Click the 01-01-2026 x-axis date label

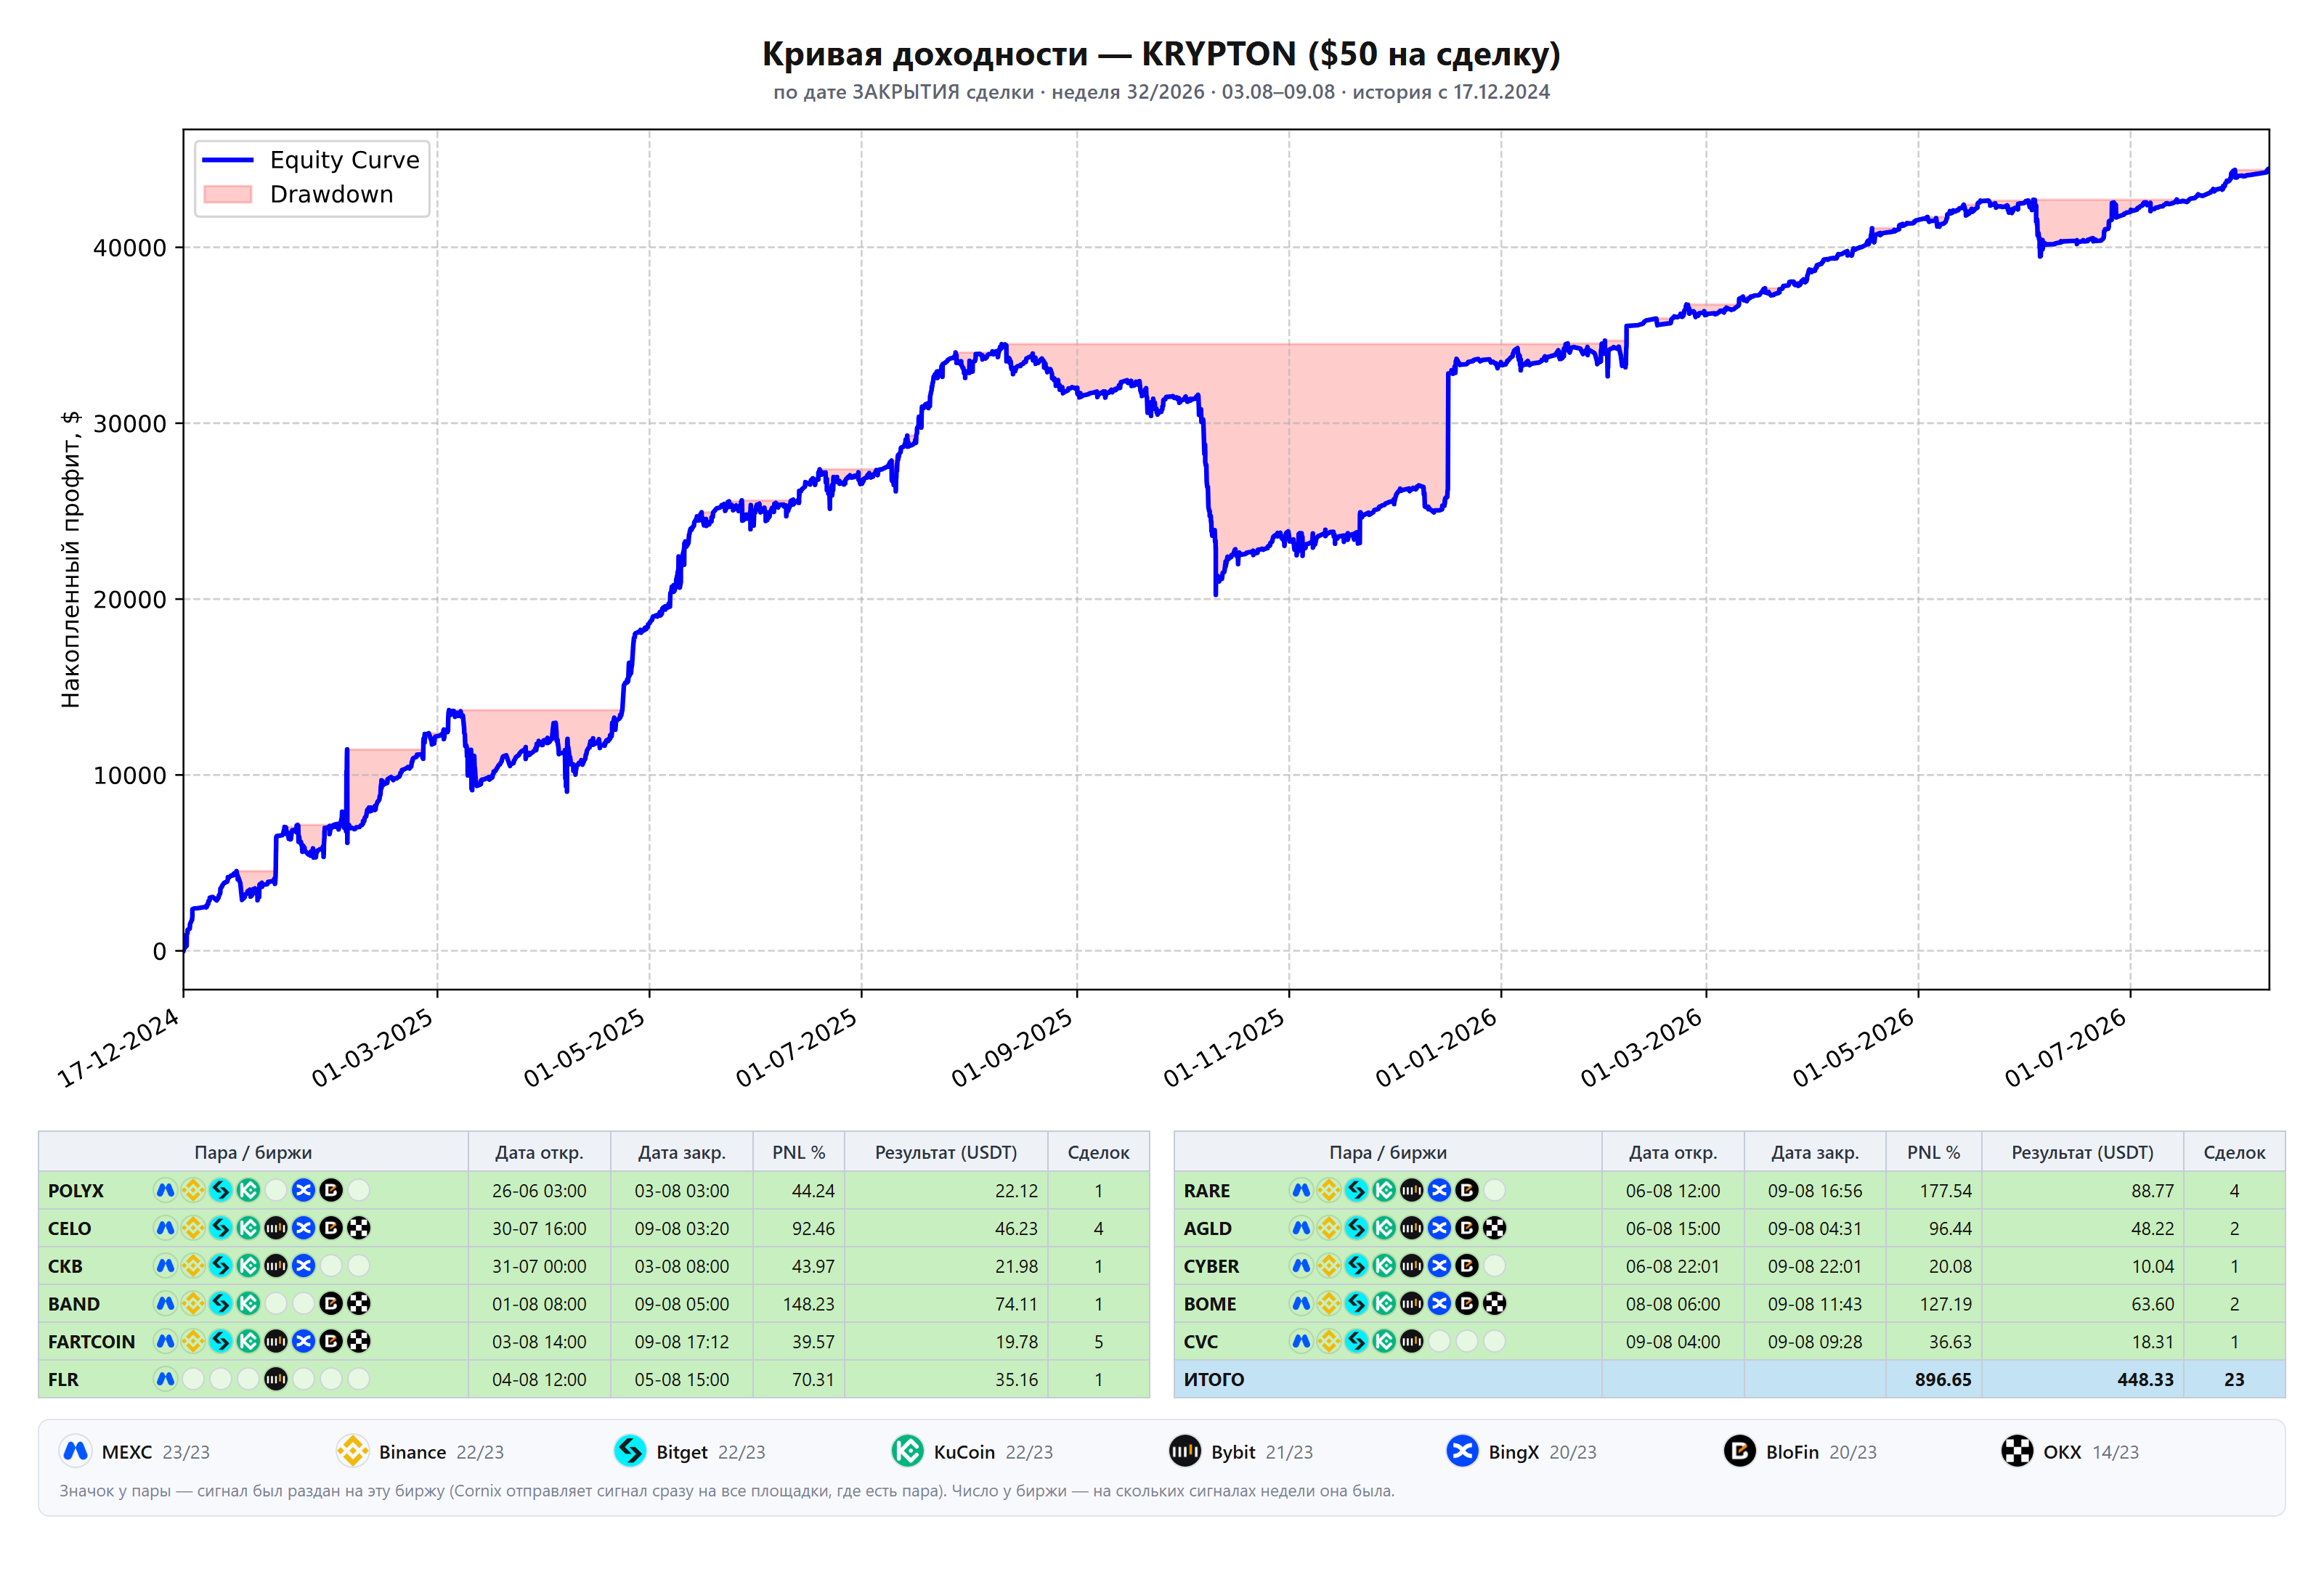click(1437, 1048)
